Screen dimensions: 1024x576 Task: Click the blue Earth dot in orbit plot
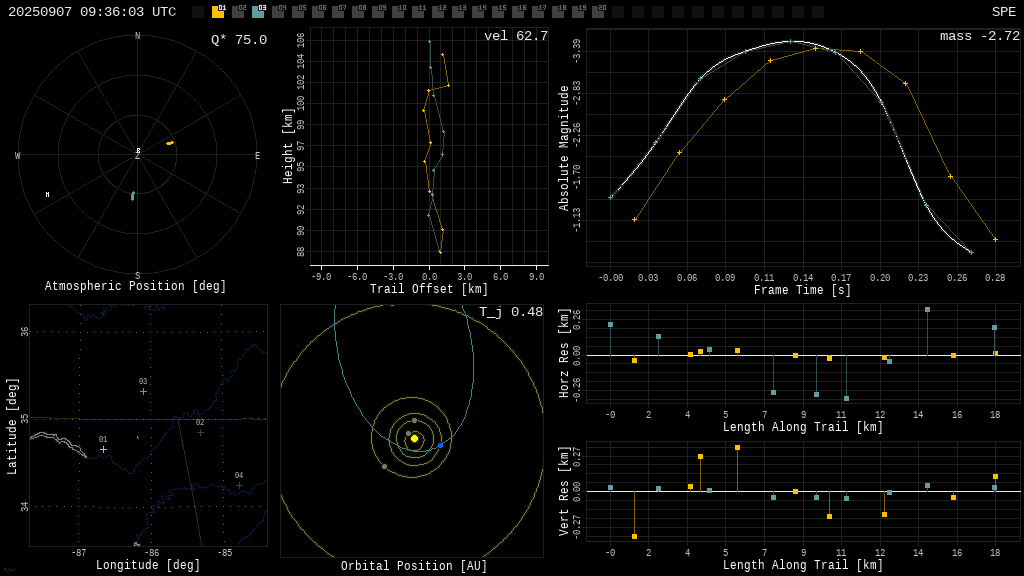click(440, 445)
